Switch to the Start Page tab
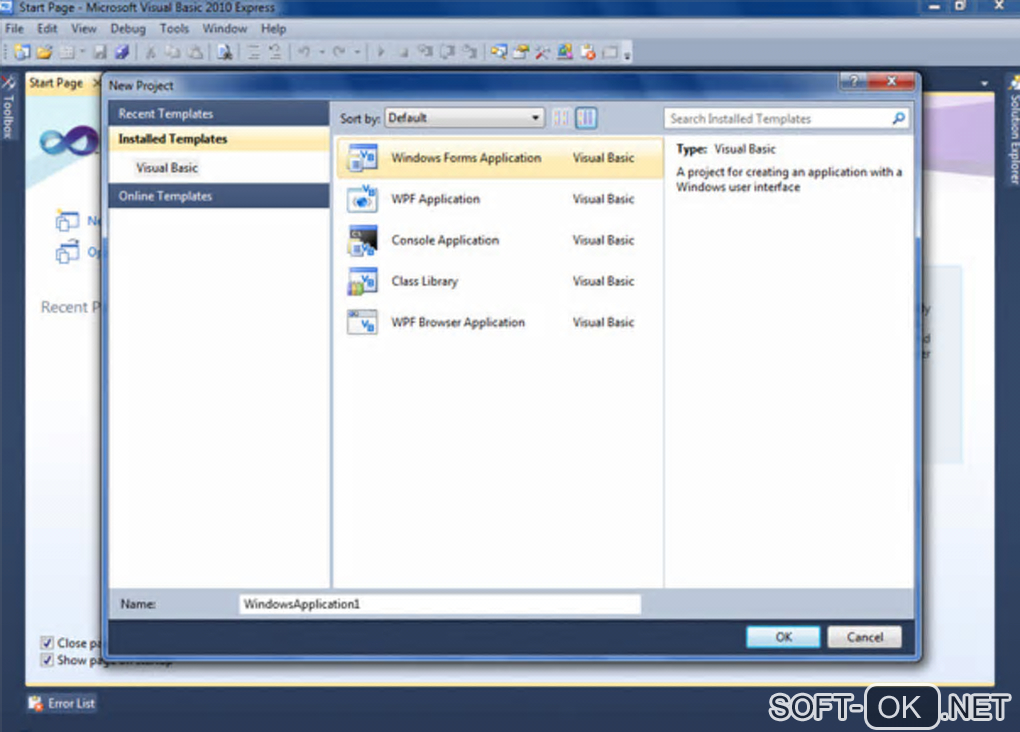The image size is (1020, 732). point(56,83)
